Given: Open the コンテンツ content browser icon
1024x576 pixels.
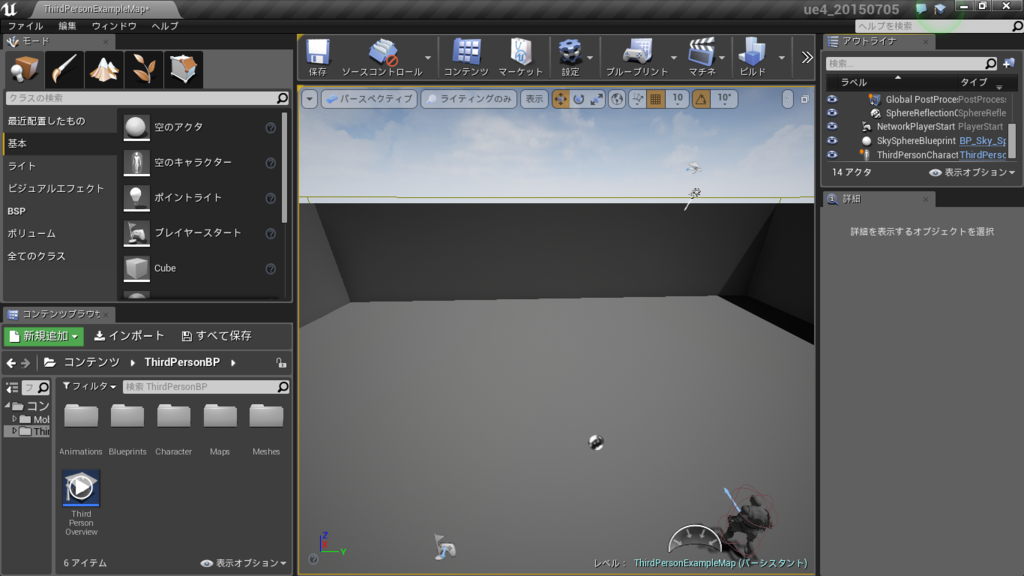Looking at the screenshot, I should click(466, 57).
